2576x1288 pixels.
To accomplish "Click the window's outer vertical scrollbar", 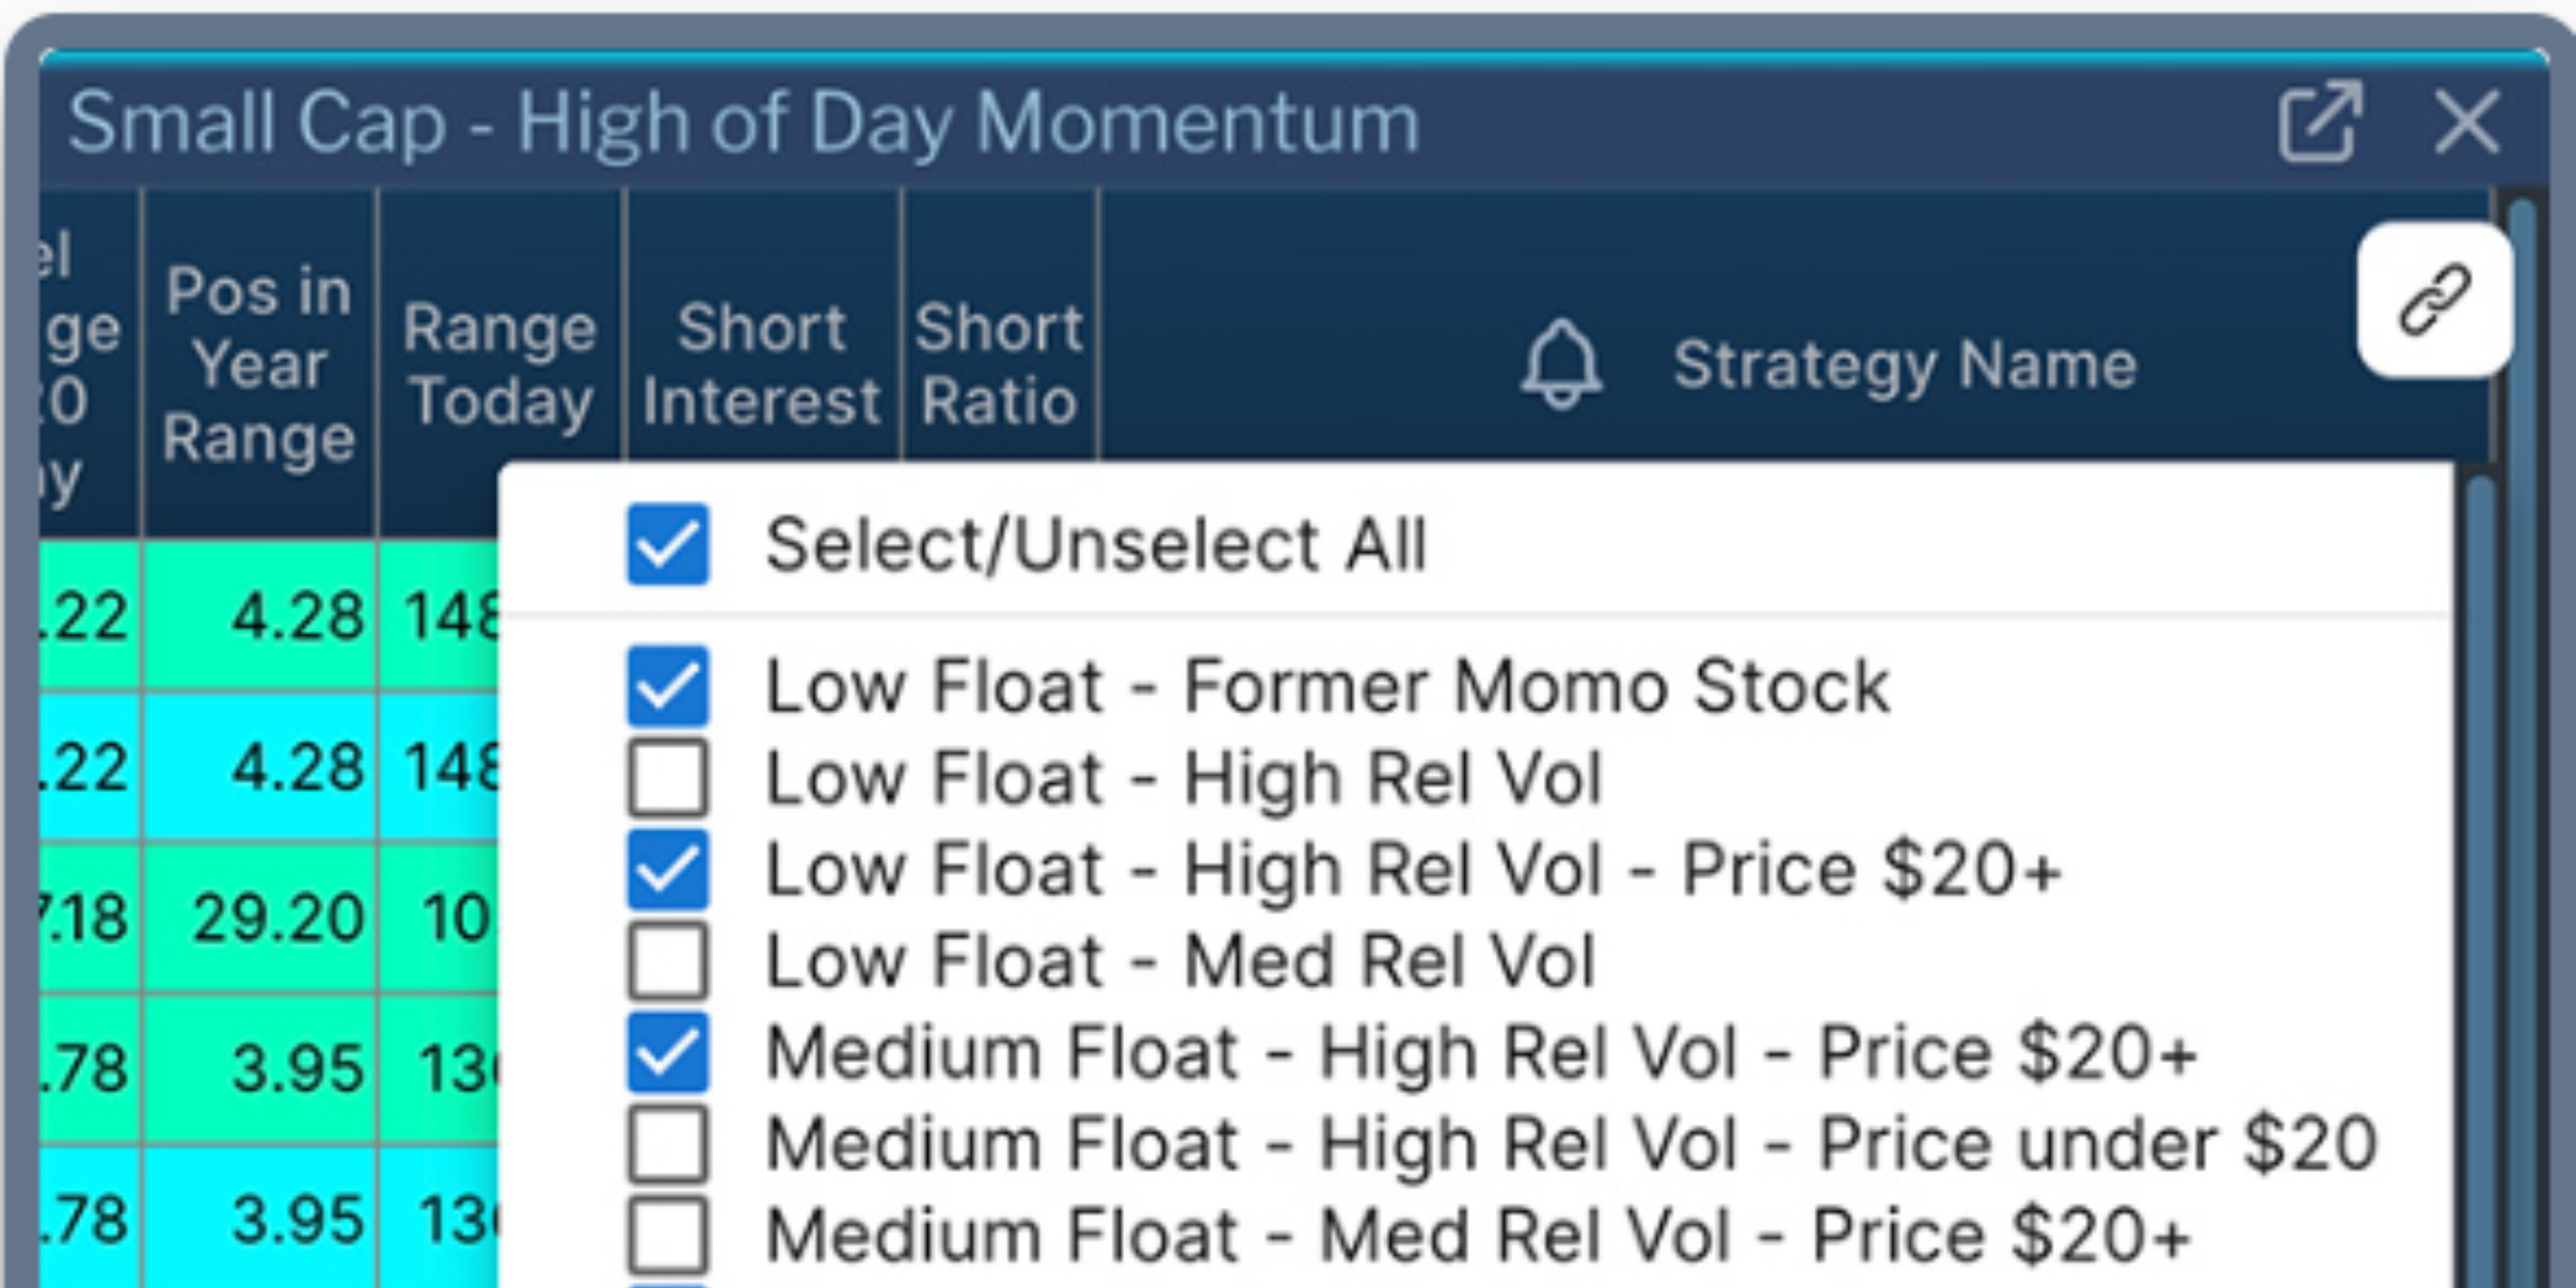I will pos(2522,740).
